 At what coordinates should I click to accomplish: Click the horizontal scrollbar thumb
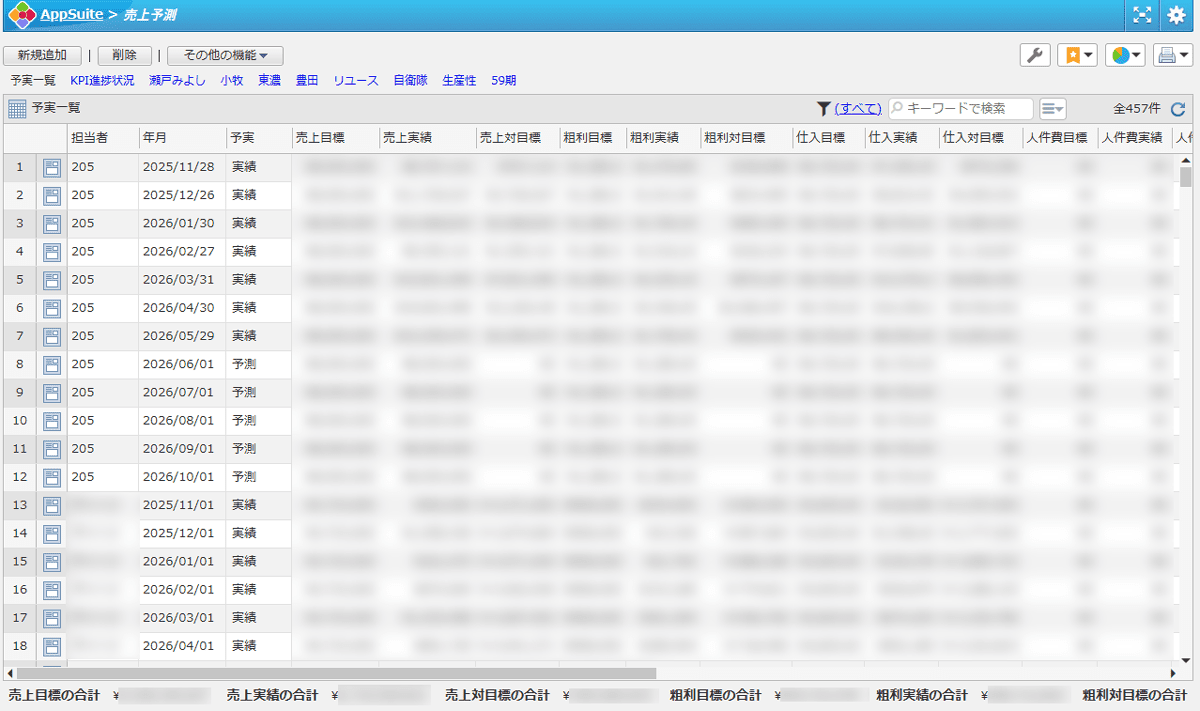point(336,674)
